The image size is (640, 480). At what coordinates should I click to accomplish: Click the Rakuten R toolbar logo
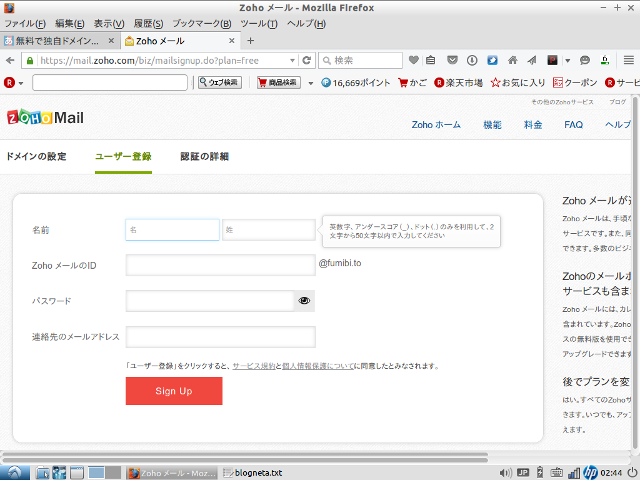pos(9,83)
